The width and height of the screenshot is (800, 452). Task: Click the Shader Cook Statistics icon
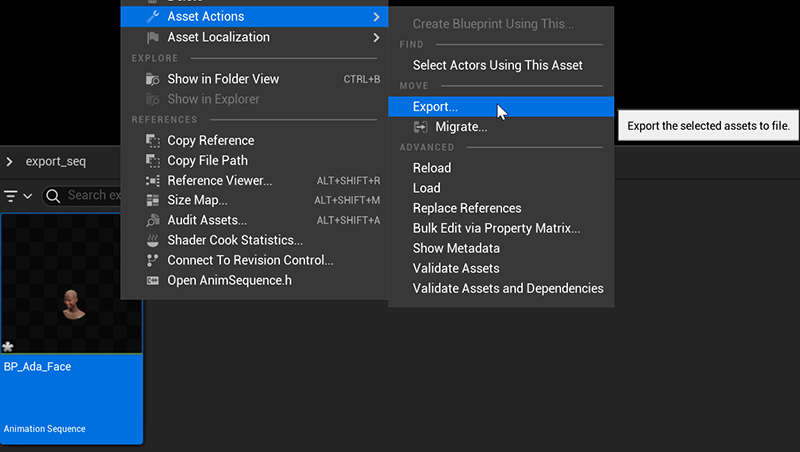point(153,240)
